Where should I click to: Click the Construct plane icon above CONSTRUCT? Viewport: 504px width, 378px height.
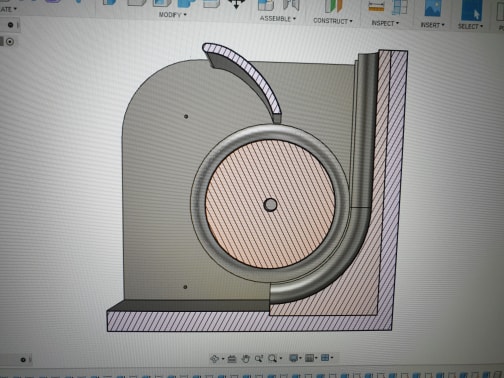click(334, 6)
